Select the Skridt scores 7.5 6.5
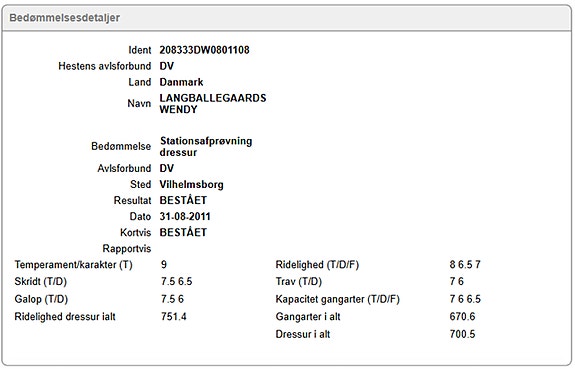The width and height of the screenshot is (575, 369). coord(176,281)
